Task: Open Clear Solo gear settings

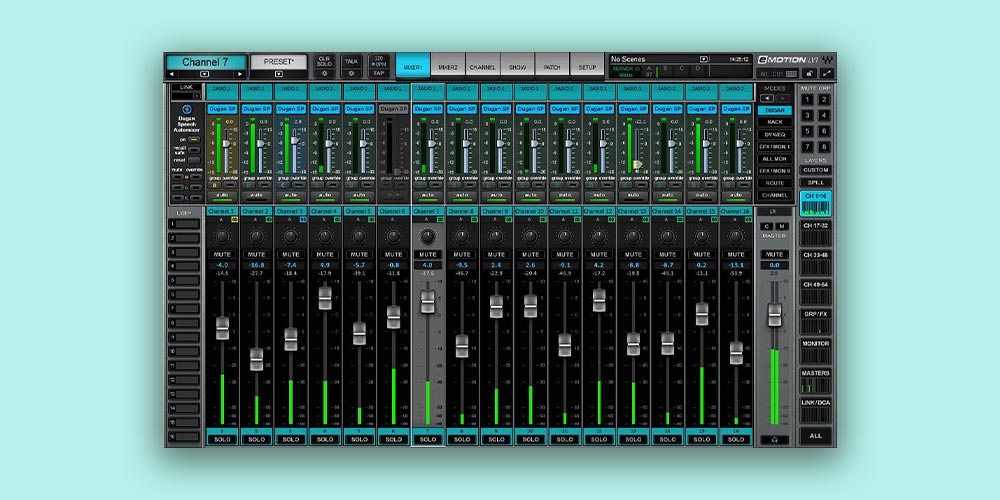Action: [324, 73]
